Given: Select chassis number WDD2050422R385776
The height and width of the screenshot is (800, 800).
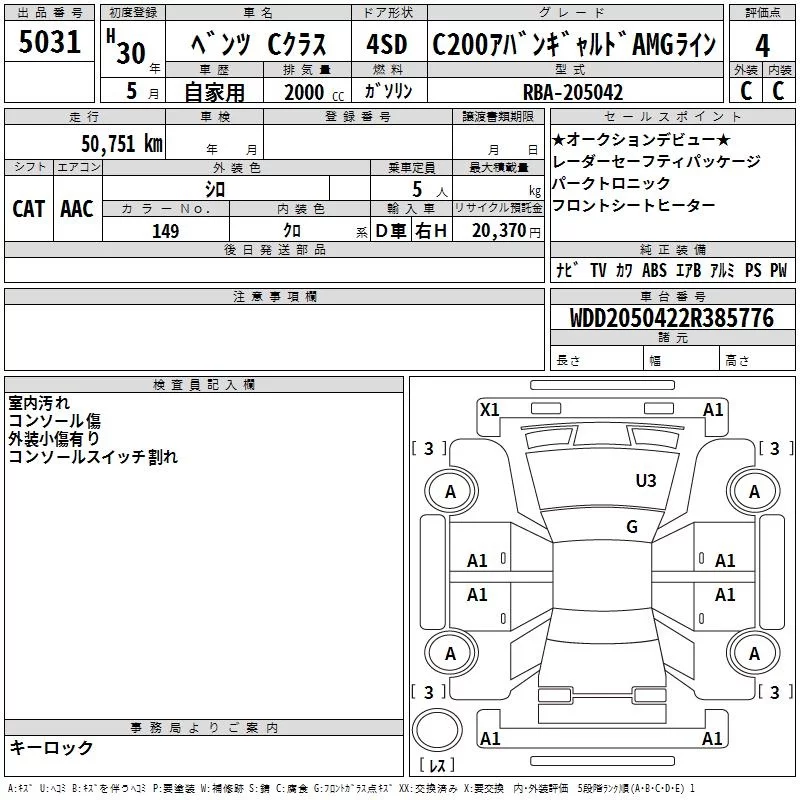Looking at the screenshot, I should (671, 318).
